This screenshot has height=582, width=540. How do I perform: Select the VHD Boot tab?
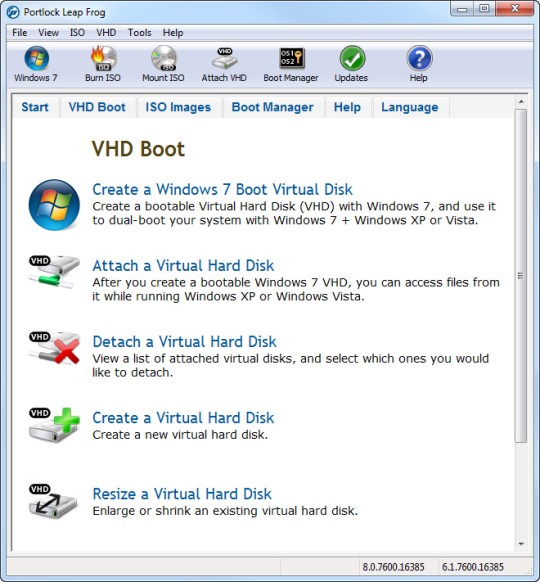coord(97,107)
